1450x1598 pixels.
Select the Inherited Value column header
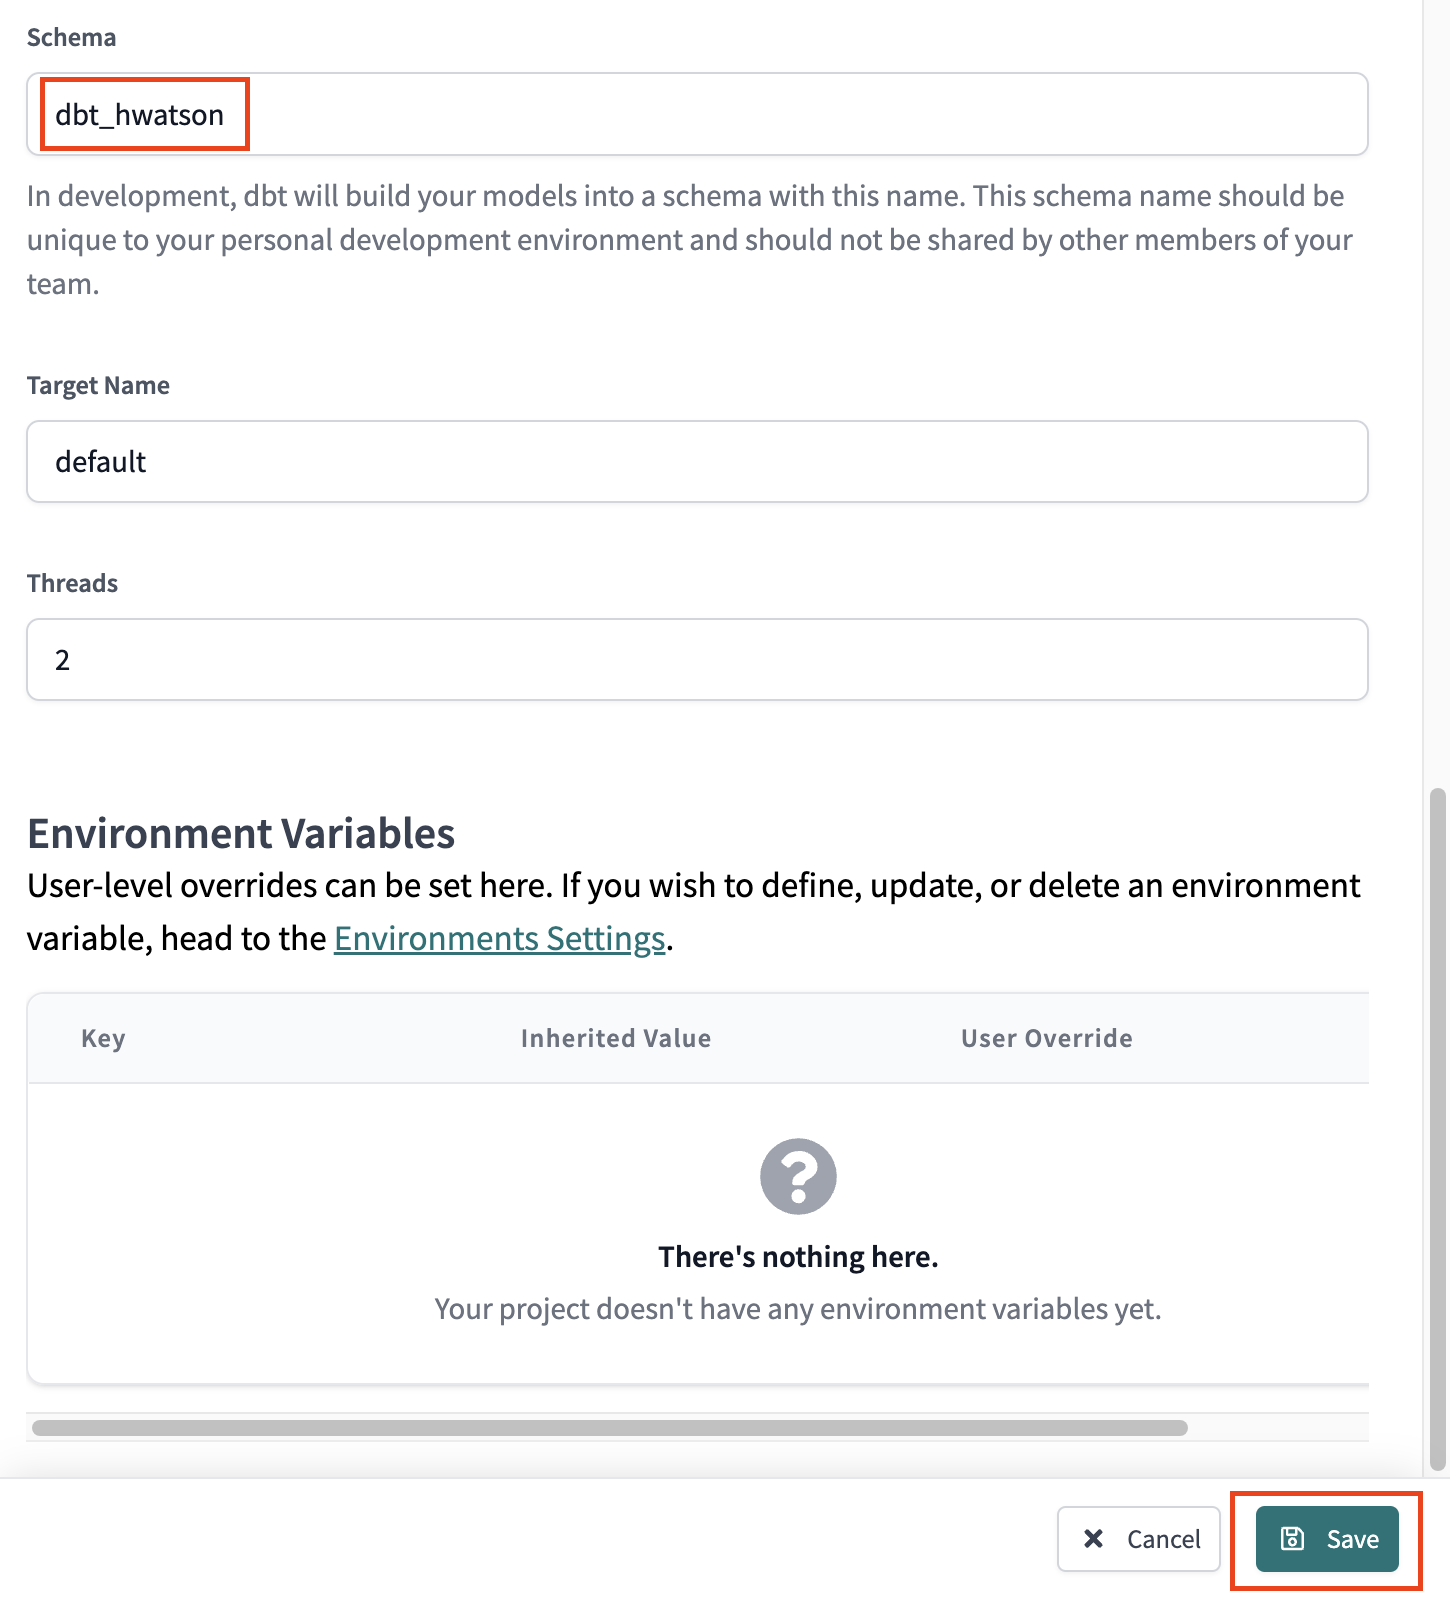tap(615, 1038)
